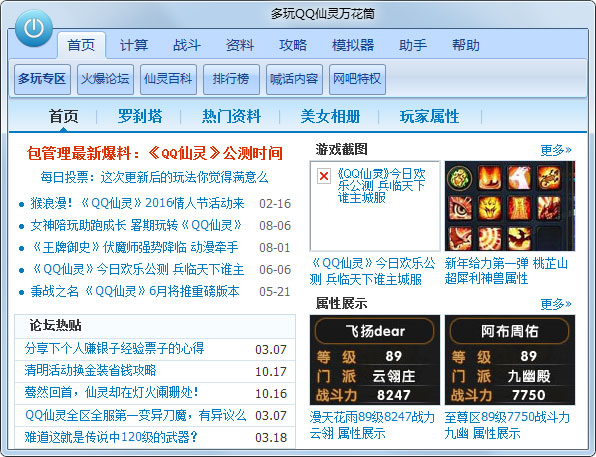Viewport: 596px width, 457px height.
Task: Open forum post 分享下个人赚银子经验
Action: click(114, 349)
